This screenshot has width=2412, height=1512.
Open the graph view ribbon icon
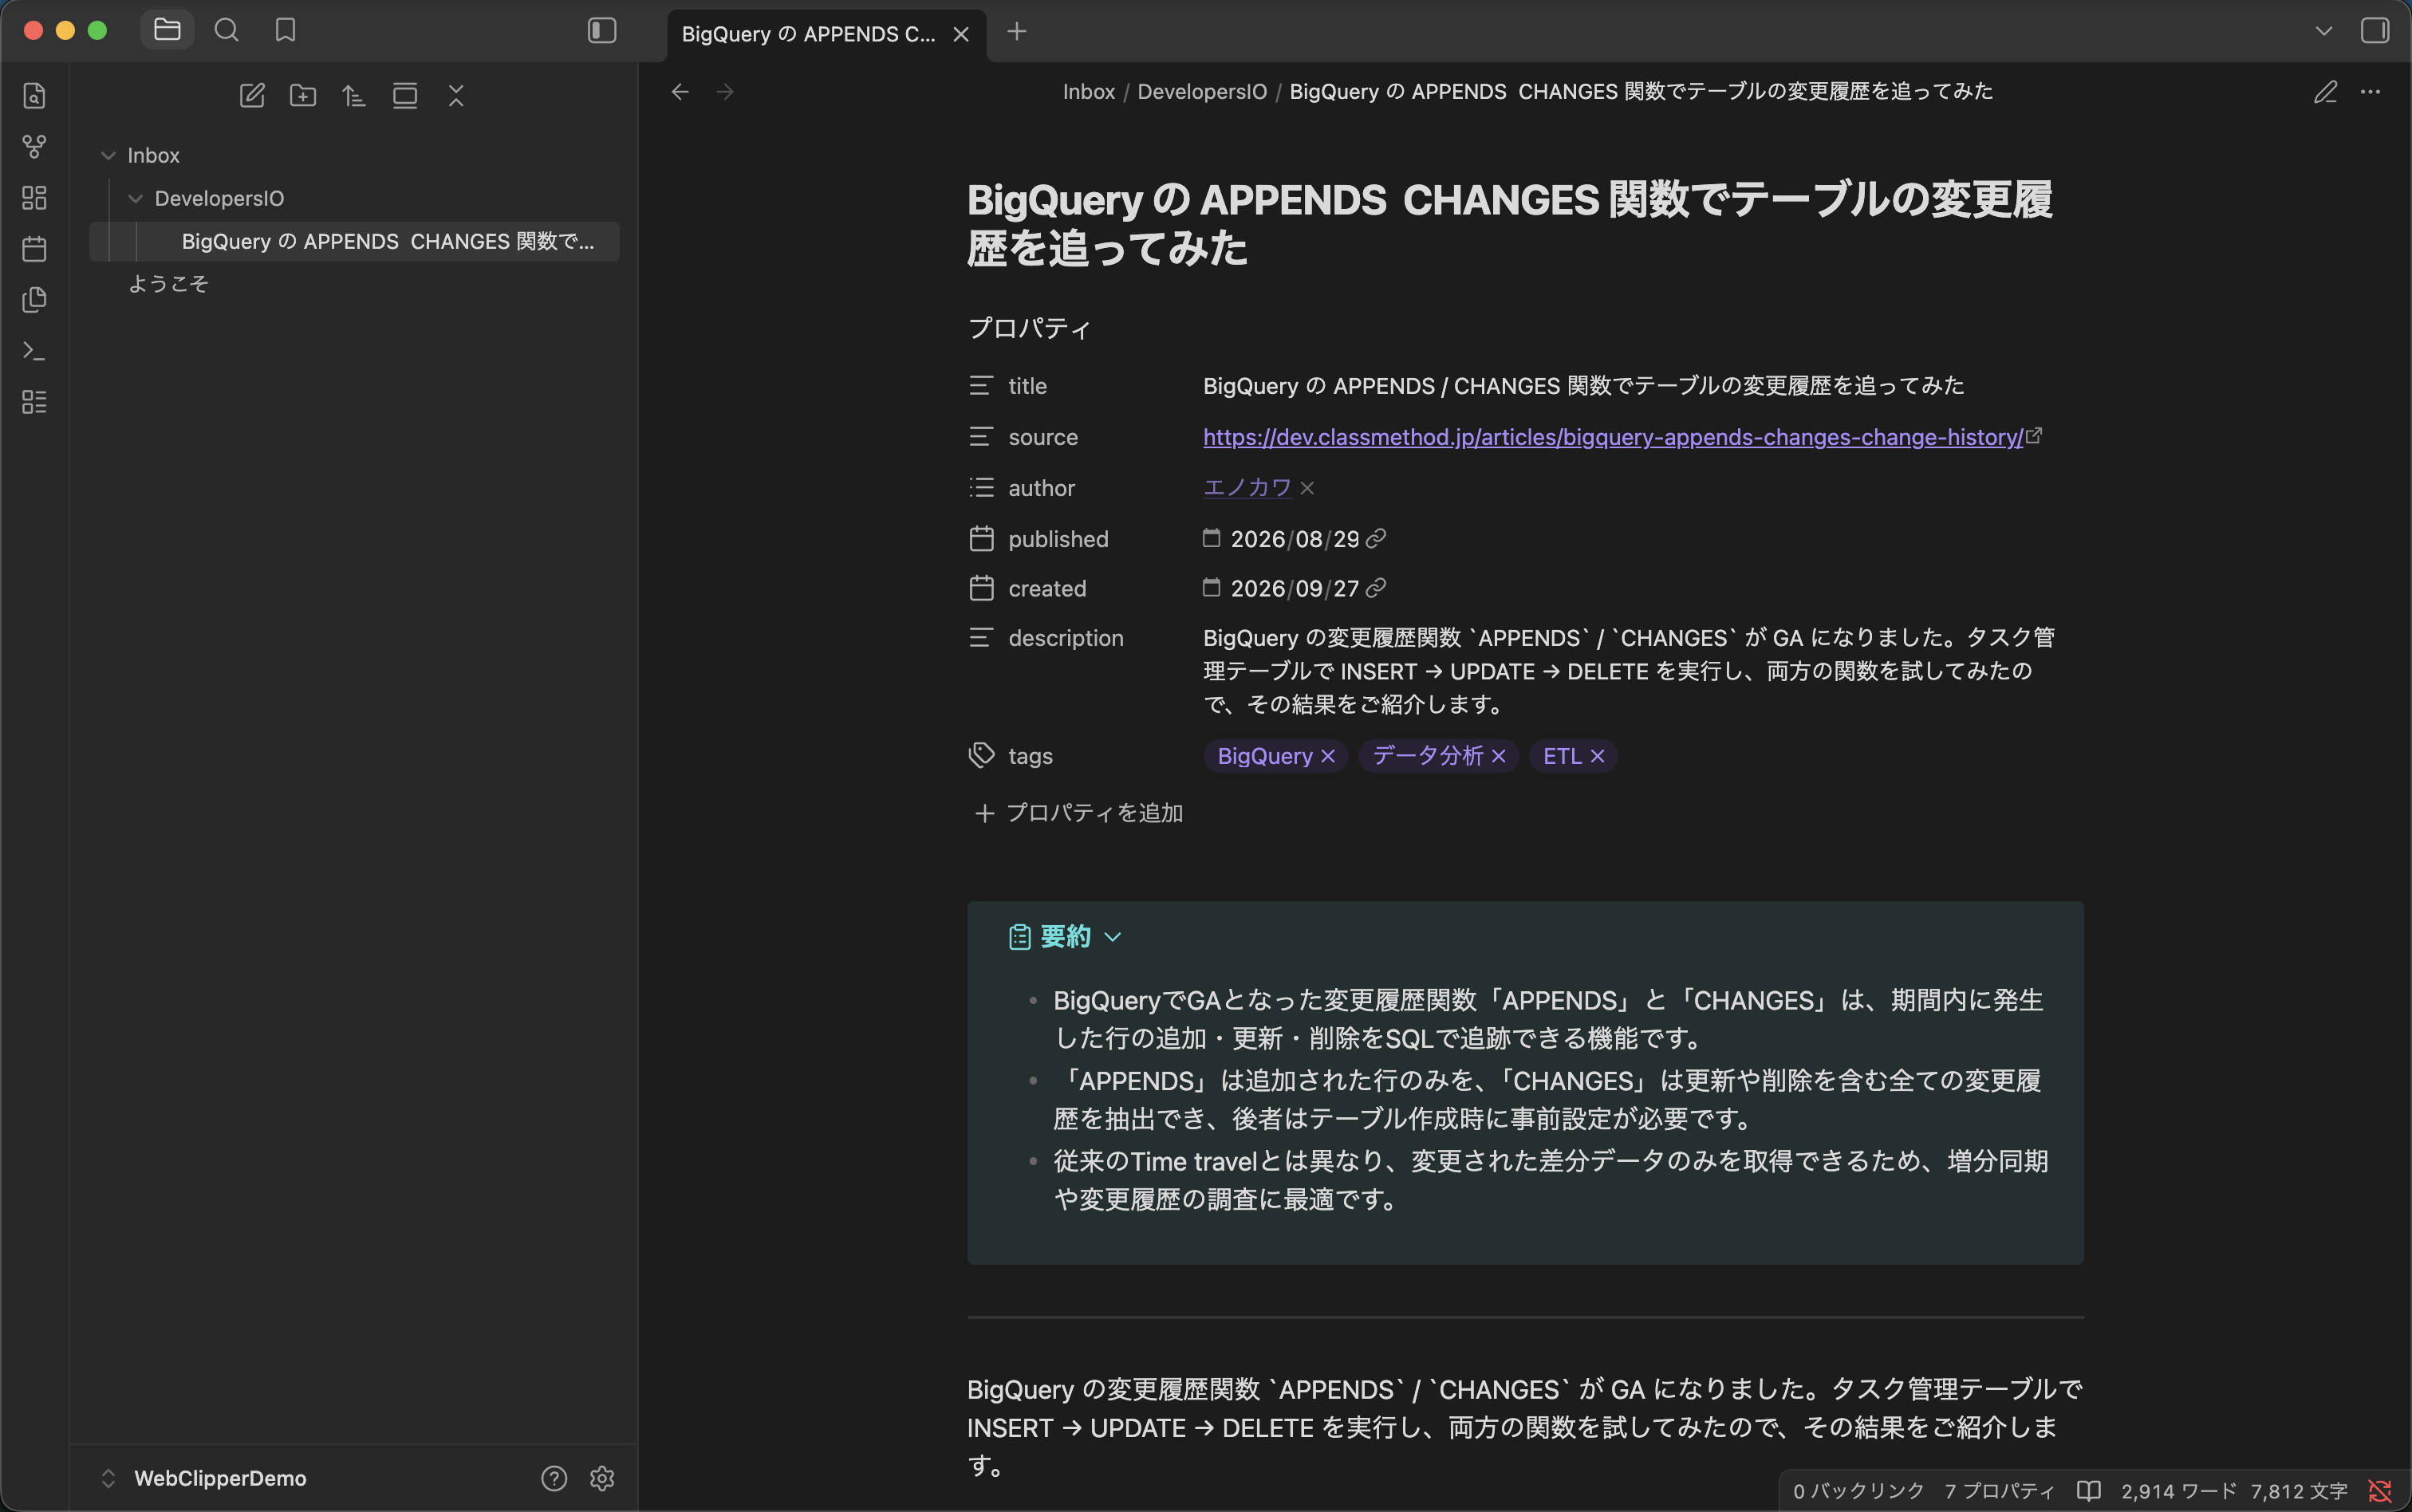tap(34, 147)
